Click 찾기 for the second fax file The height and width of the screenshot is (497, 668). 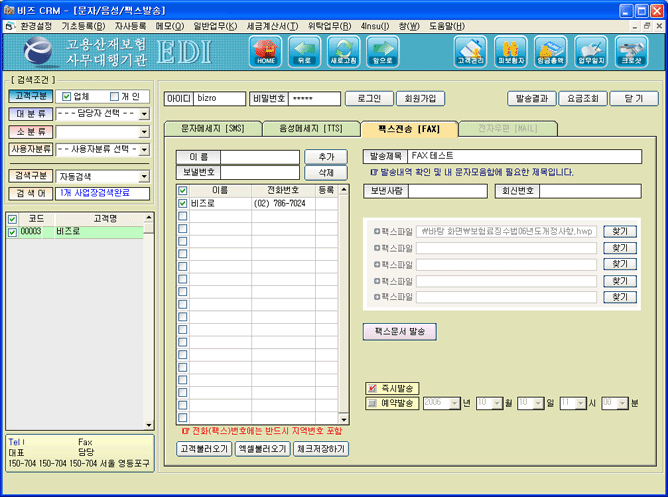[x=620, y=248]
